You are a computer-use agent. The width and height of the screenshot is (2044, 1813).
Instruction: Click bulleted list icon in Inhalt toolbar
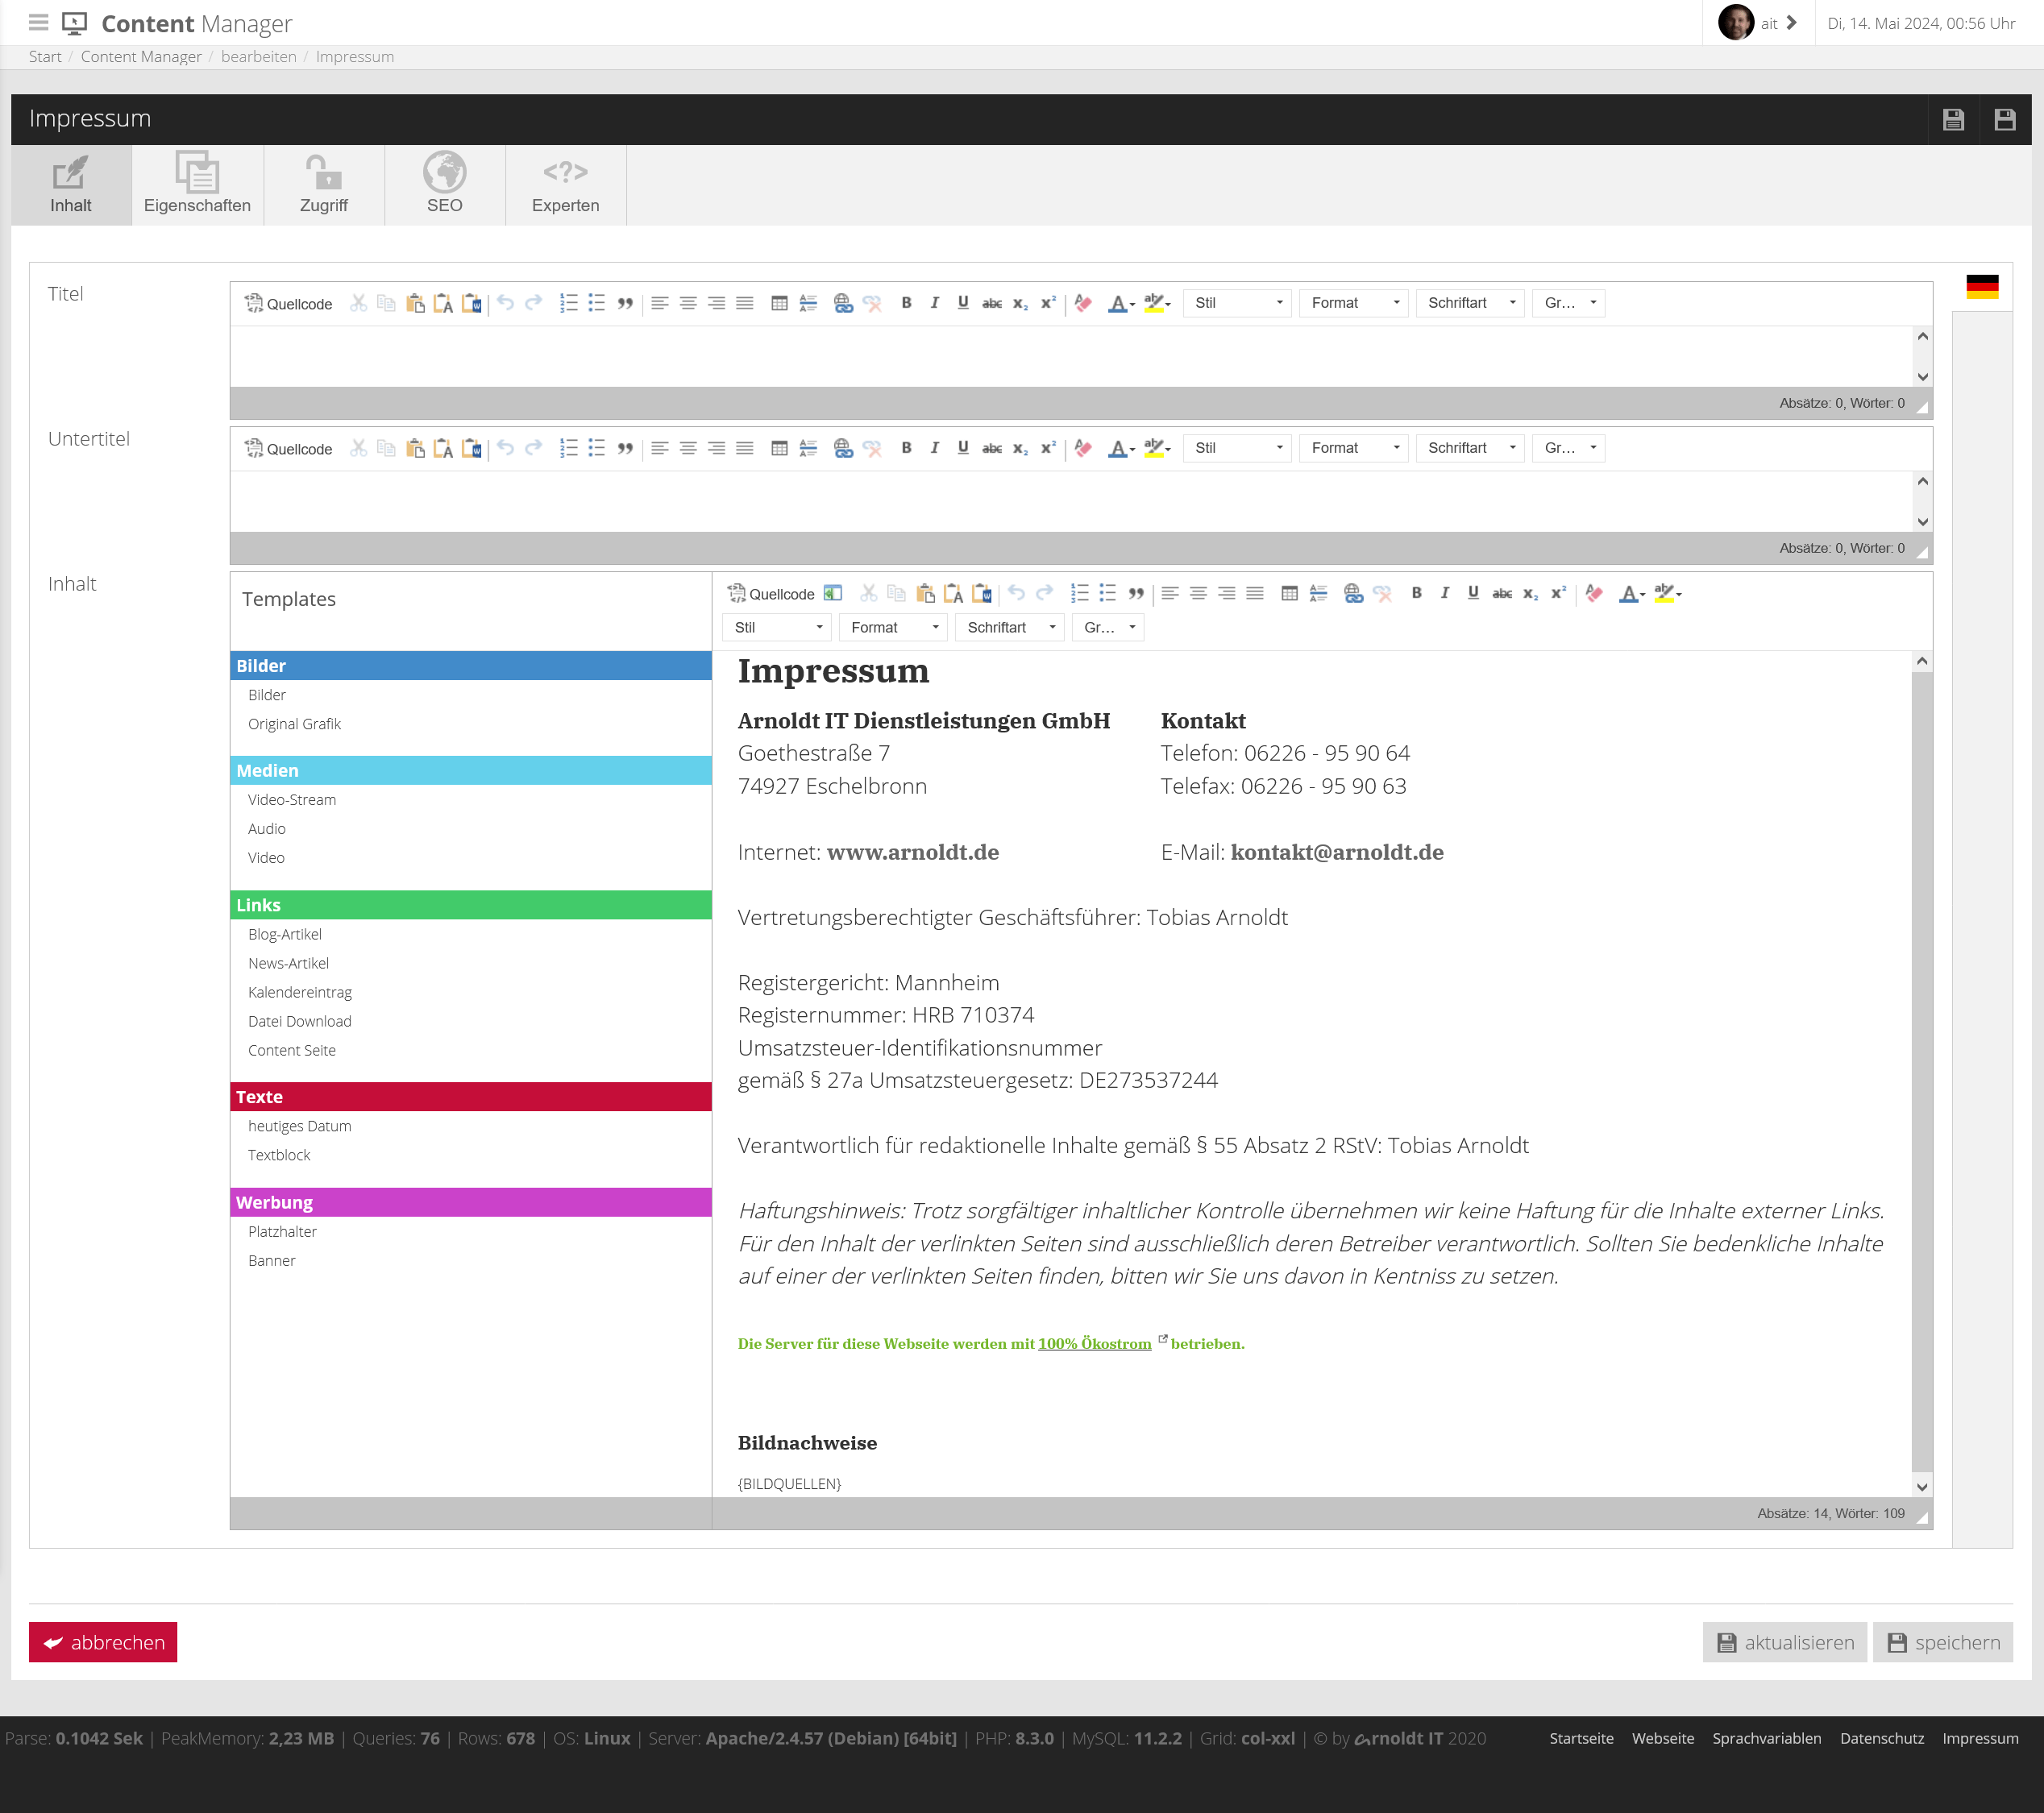coord(1107,593)
